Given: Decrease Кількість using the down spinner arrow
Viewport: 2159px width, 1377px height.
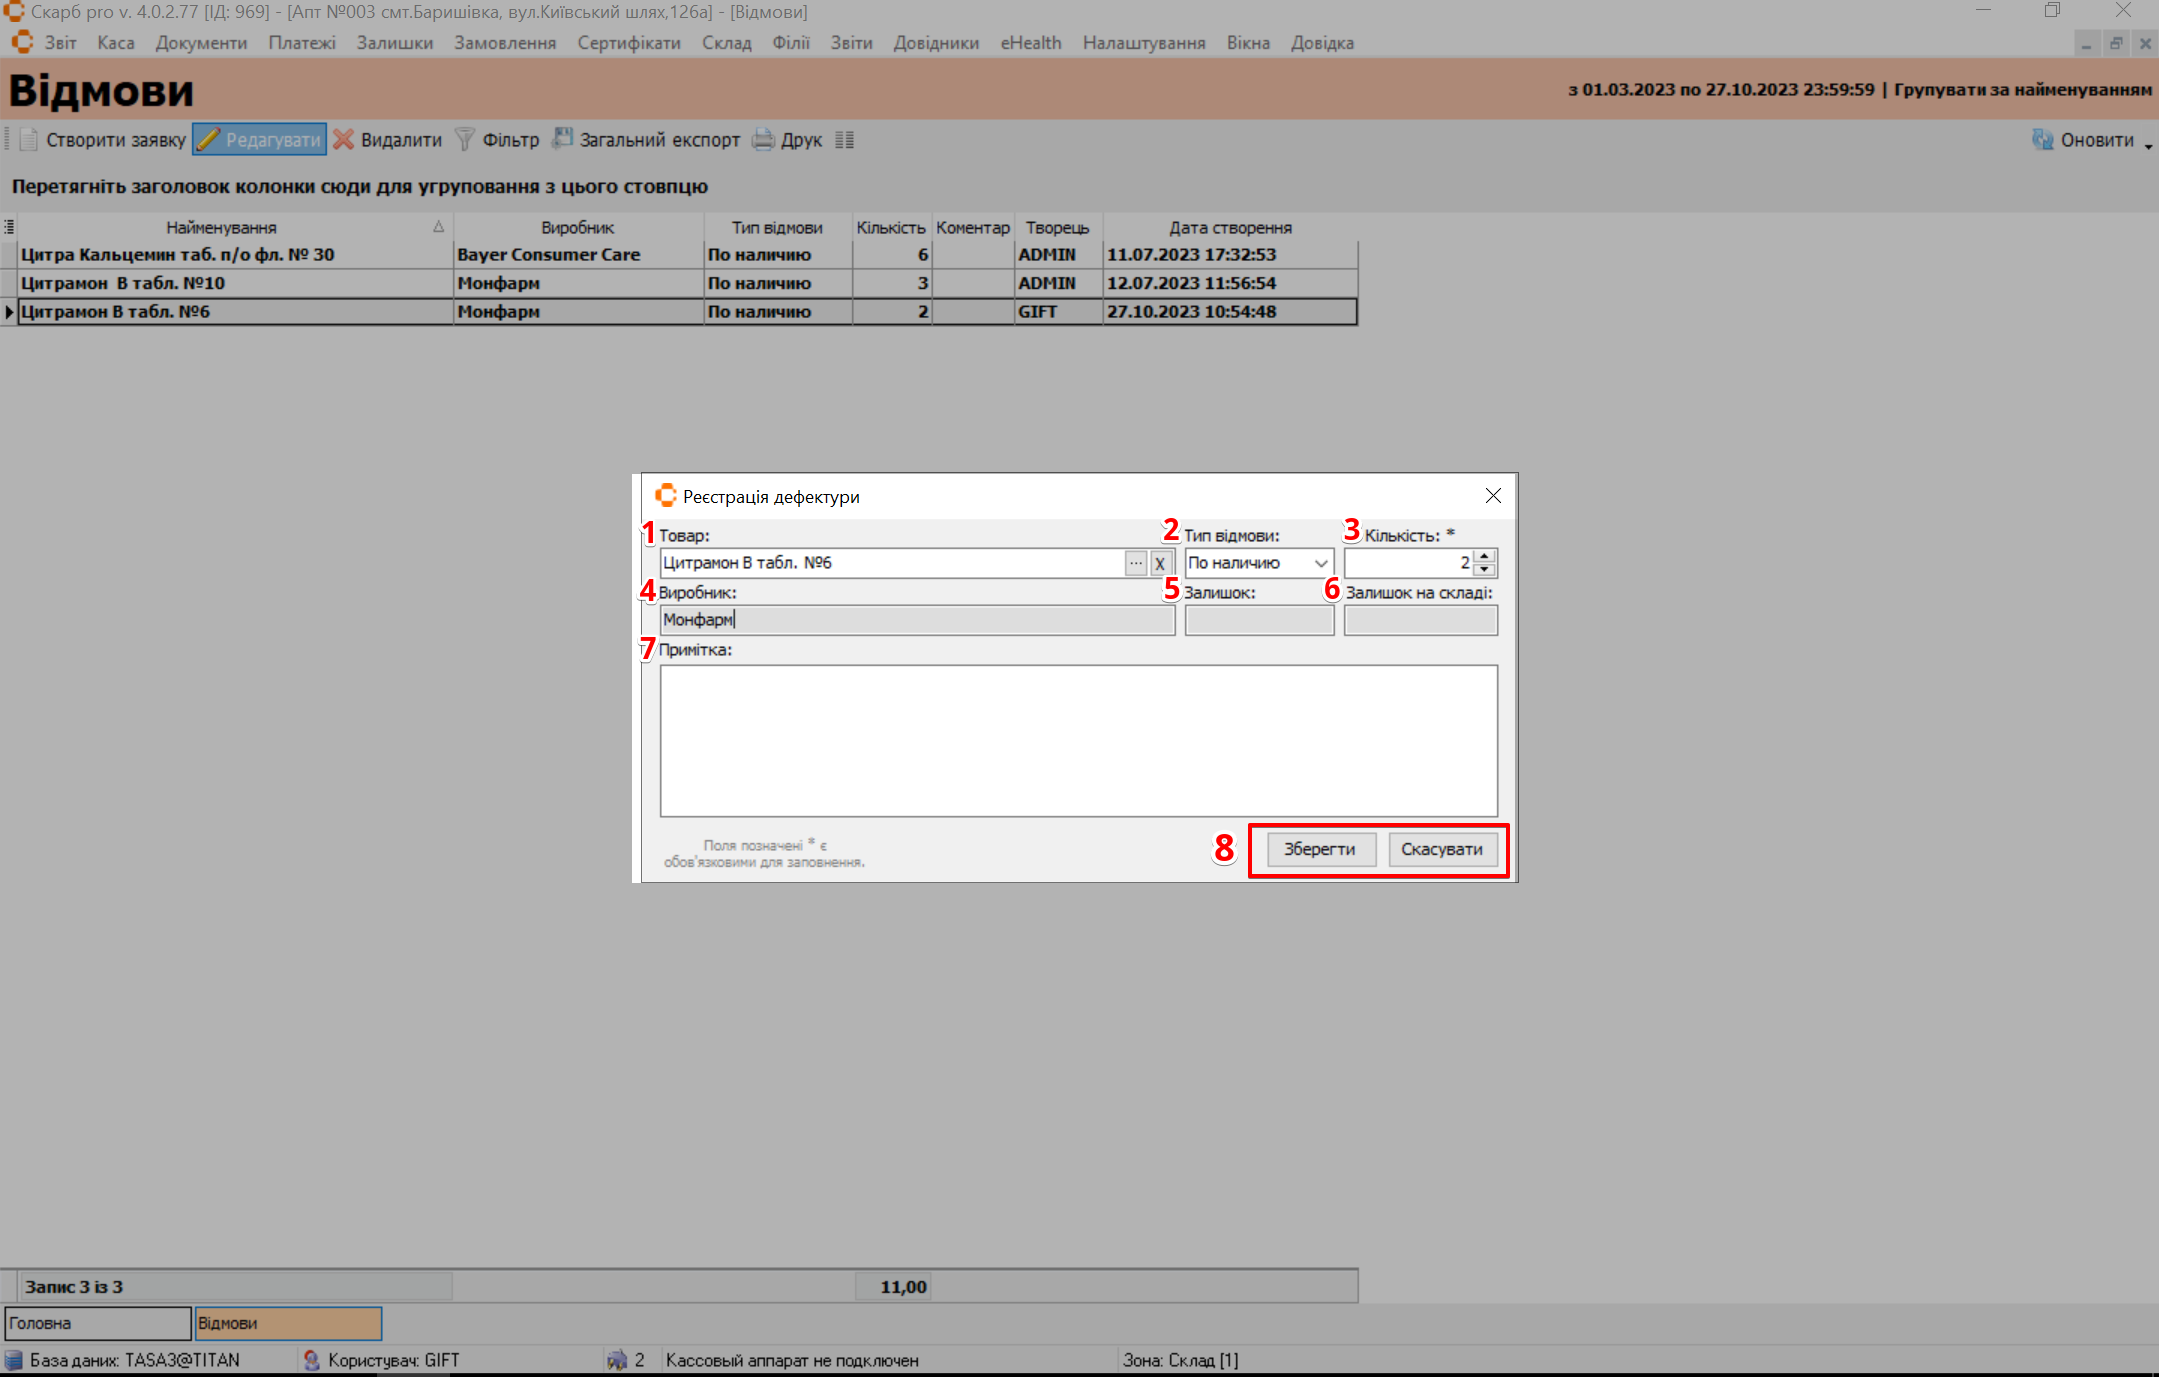Looking at the screenshot, I should click(1485, 570).
